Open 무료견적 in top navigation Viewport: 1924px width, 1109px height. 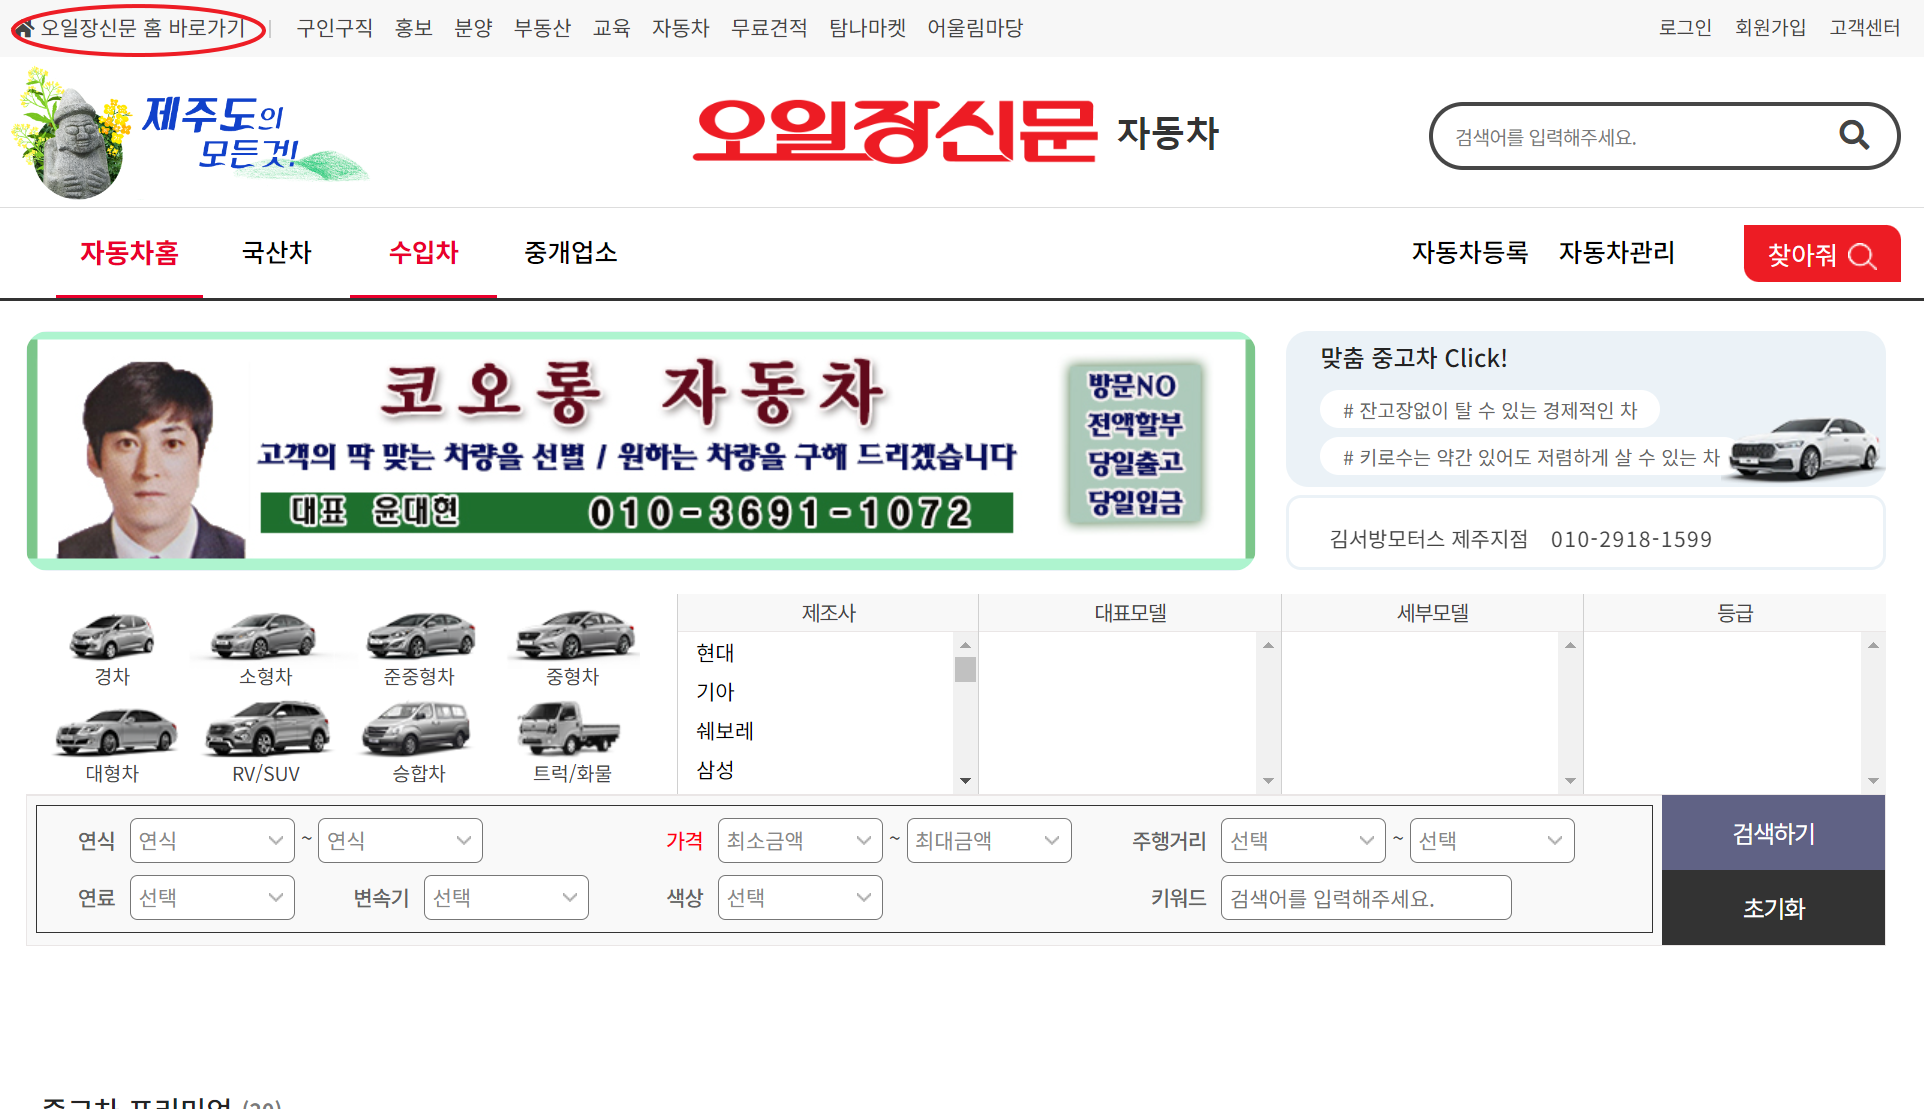(769, 28)
